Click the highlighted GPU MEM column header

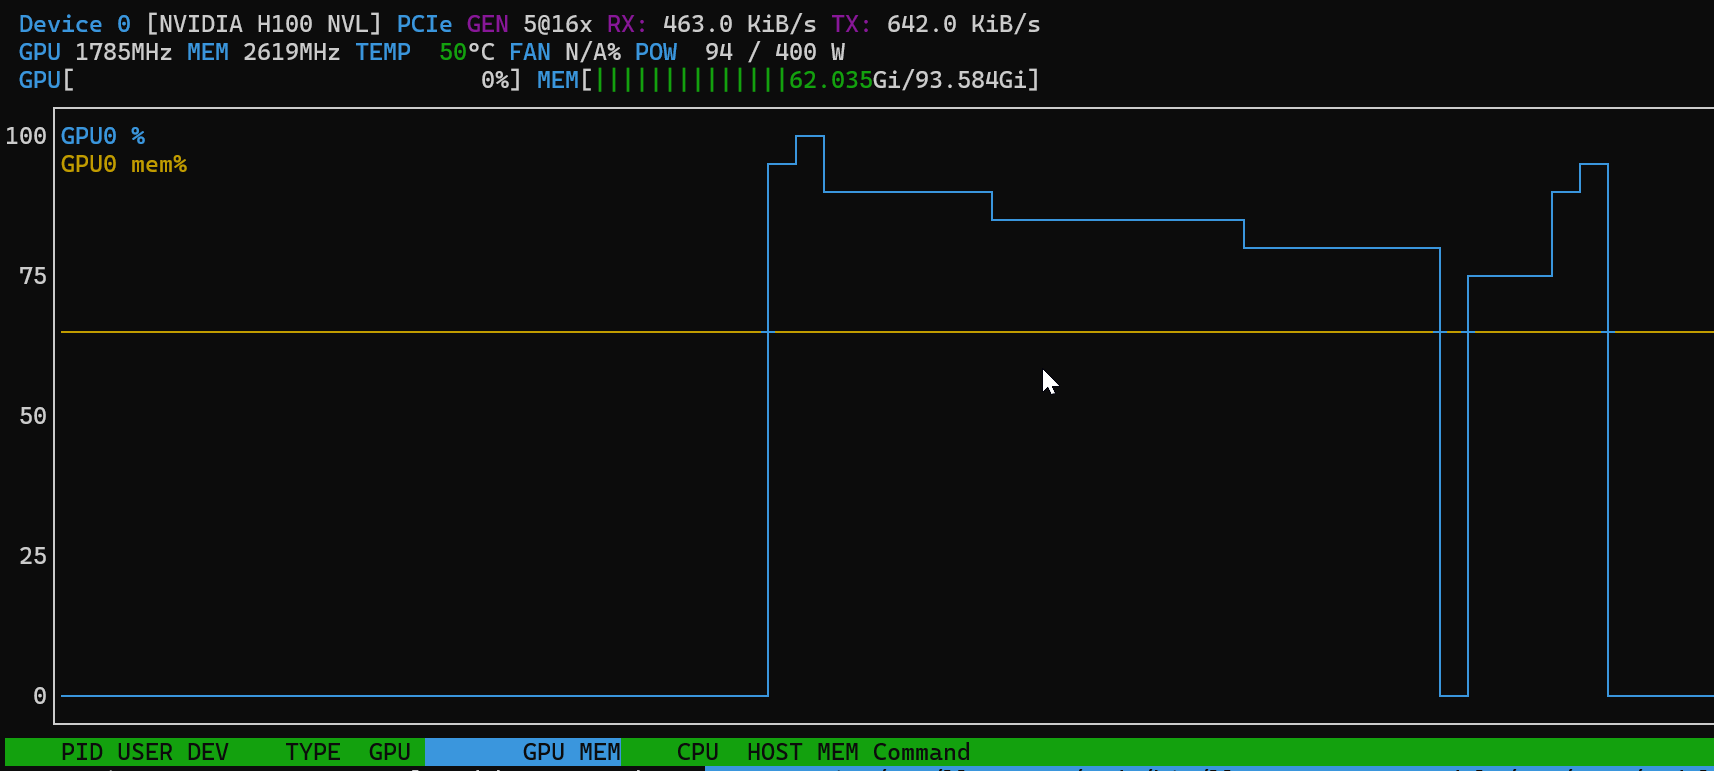[523, 752]
